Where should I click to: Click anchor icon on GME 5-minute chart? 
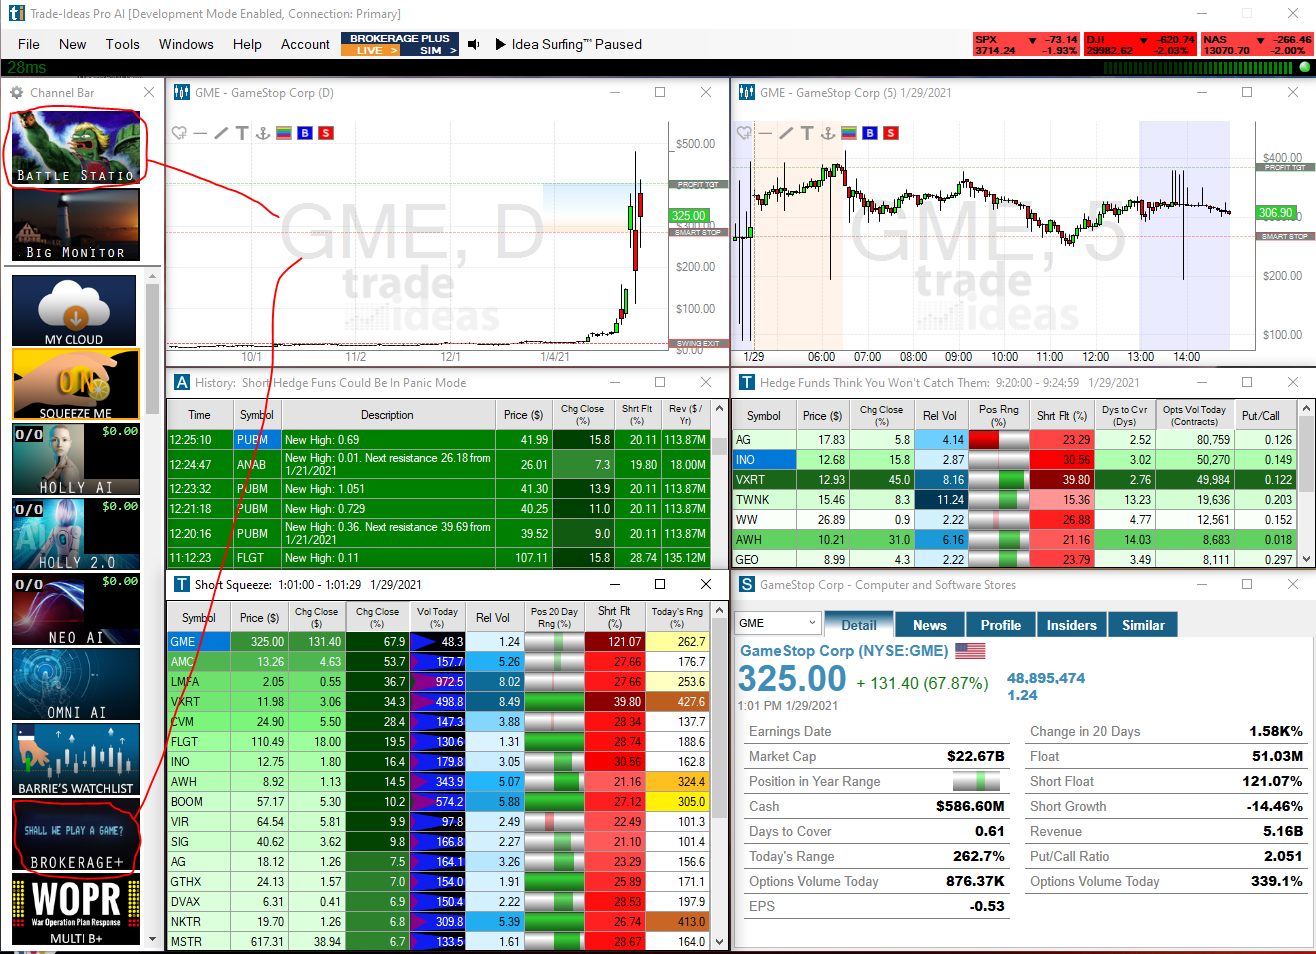pos(828,133)
